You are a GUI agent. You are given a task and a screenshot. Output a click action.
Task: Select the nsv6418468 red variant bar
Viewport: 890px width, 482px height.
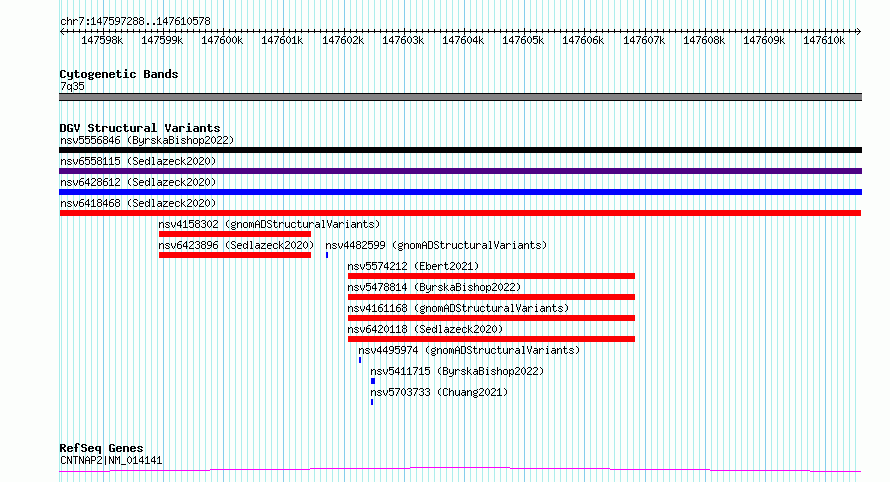click(460, 213)
